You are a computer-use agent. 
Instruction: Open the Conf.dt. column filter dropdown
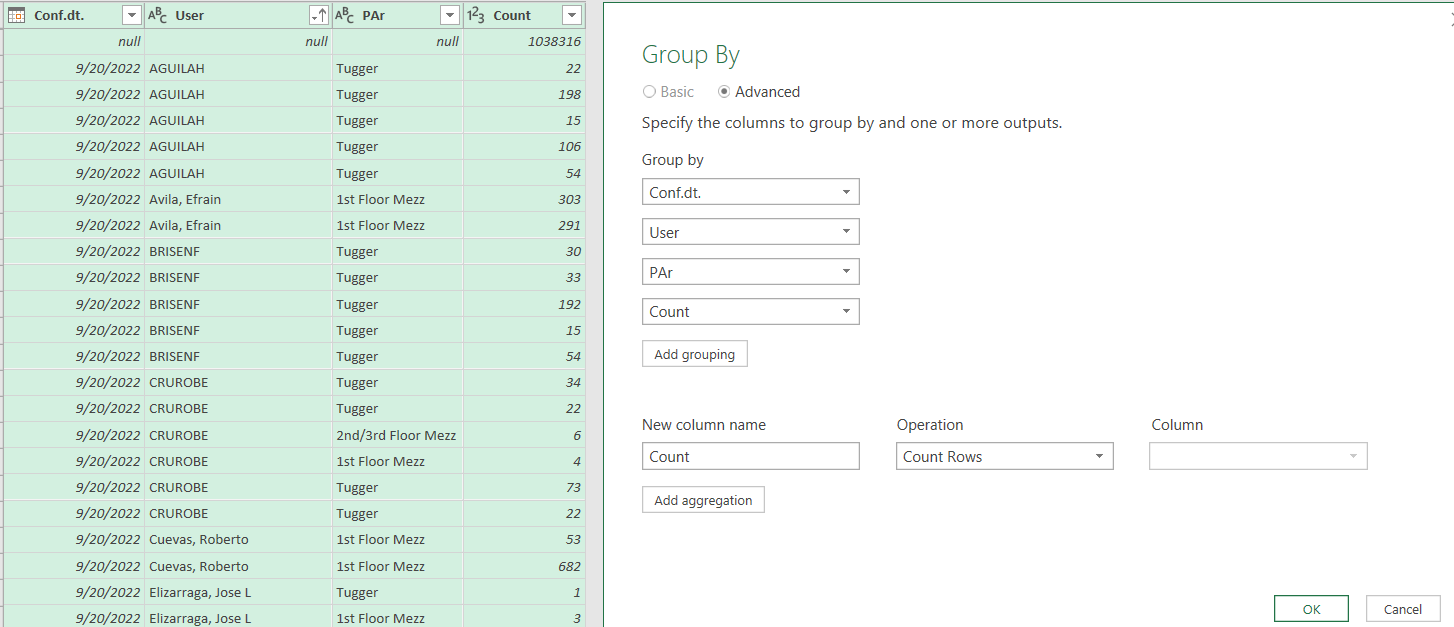coord(131,15)
